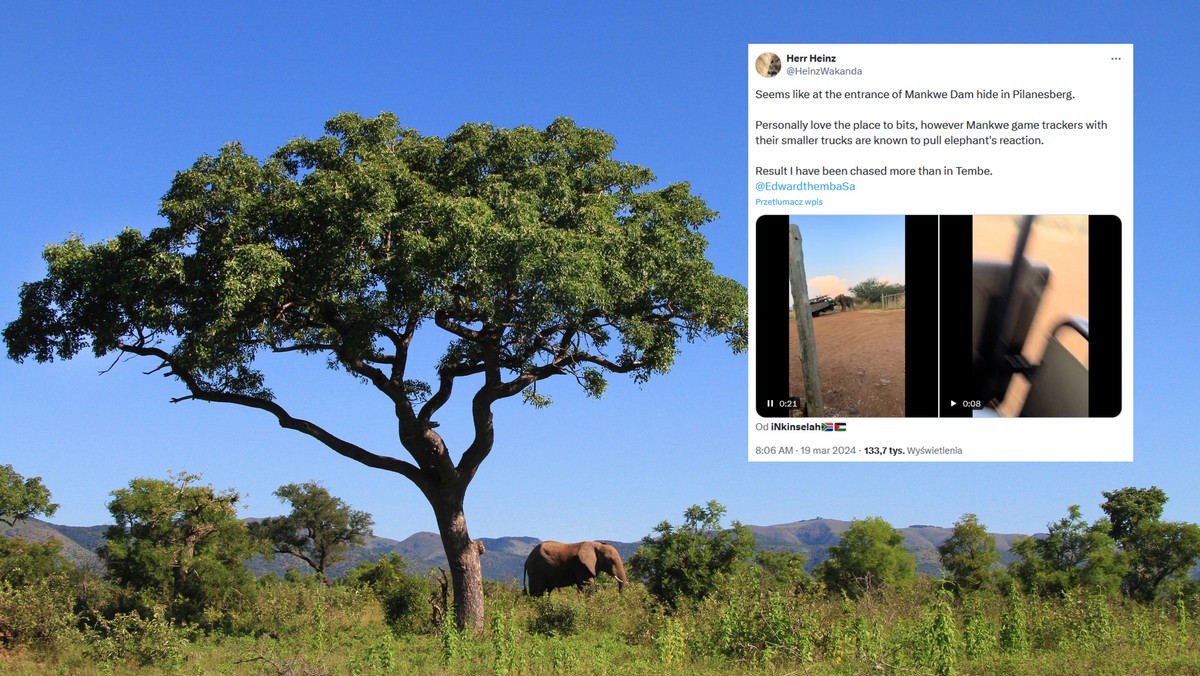Play the right video showing 0:08
This screenshot has height=676, width=1200.
tap(953, 404)
